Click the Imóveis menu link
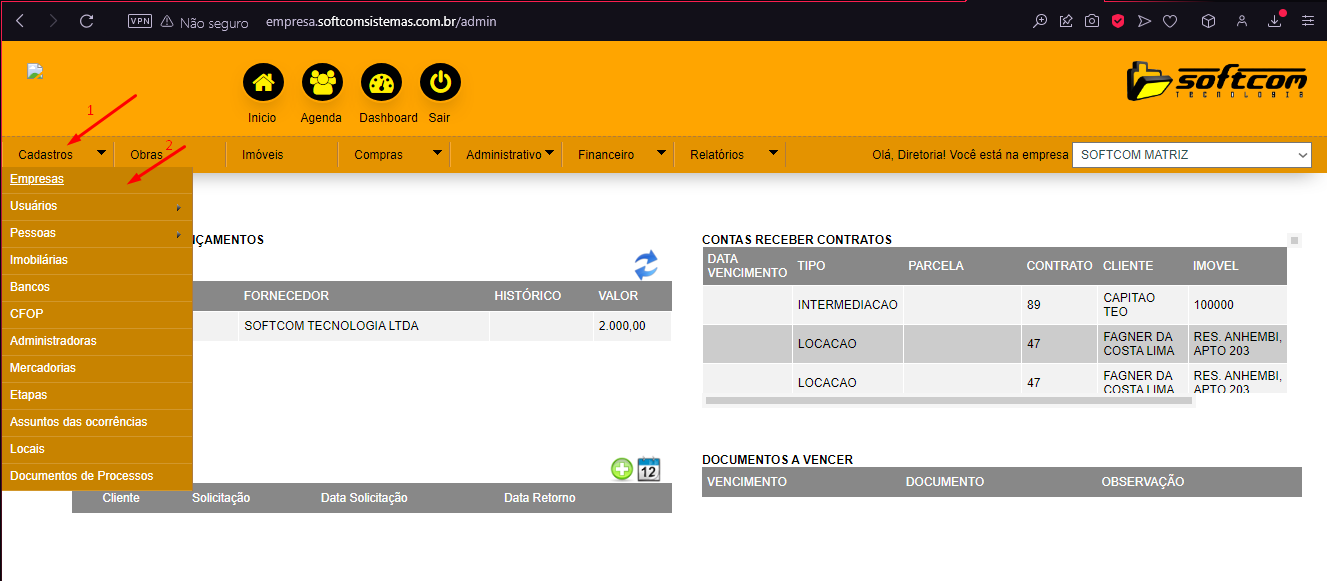1327x581 pixels. point(262,155)
